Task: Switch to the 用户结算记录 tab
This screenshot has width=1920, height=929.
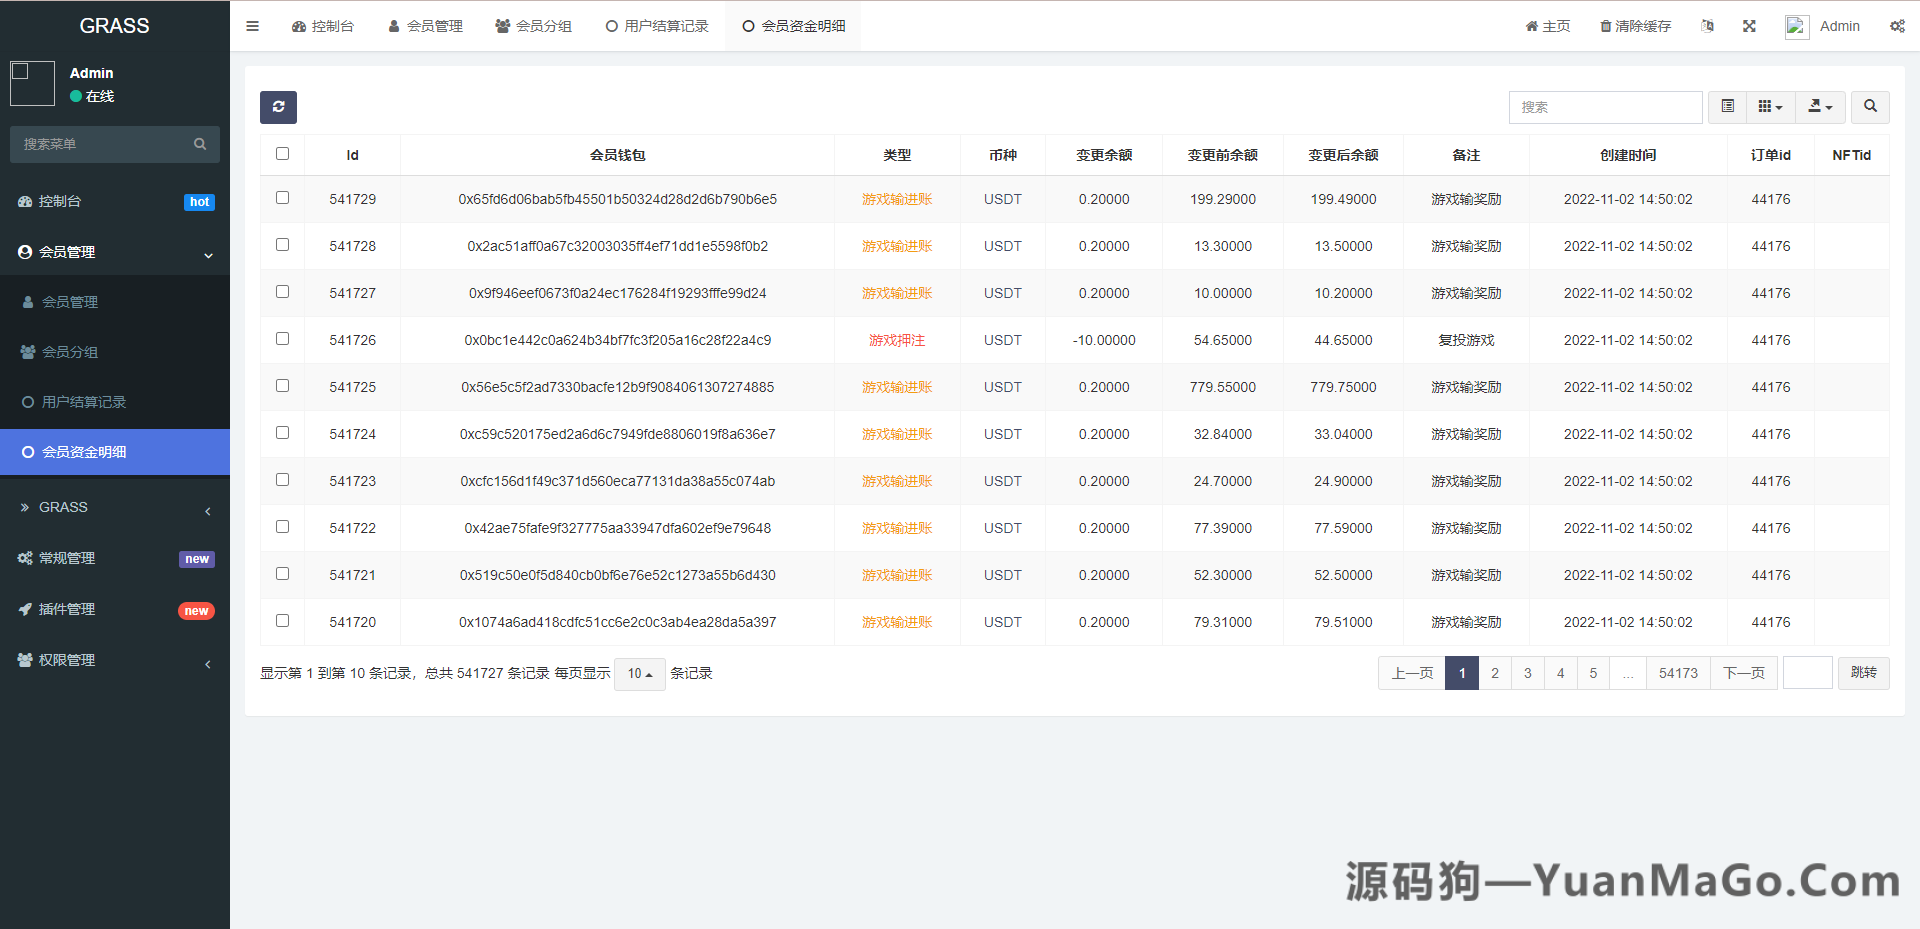Action: tap(657, 26)
